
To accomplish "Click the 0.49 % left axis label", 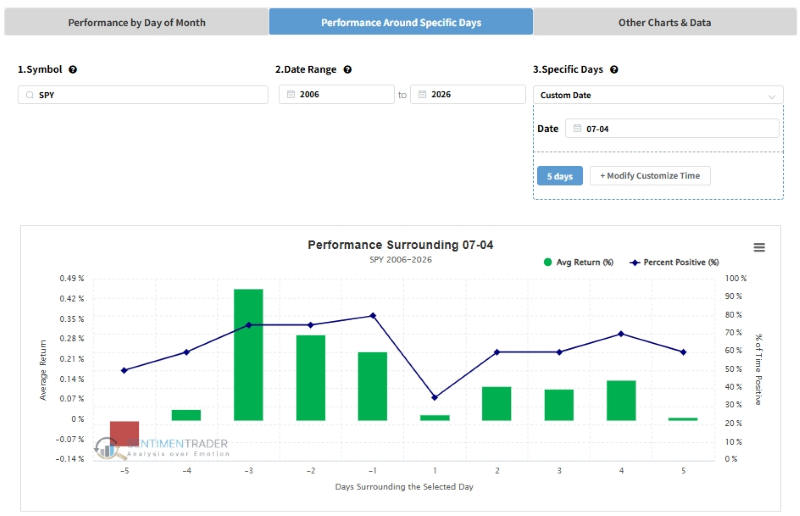I will point(71,278).
